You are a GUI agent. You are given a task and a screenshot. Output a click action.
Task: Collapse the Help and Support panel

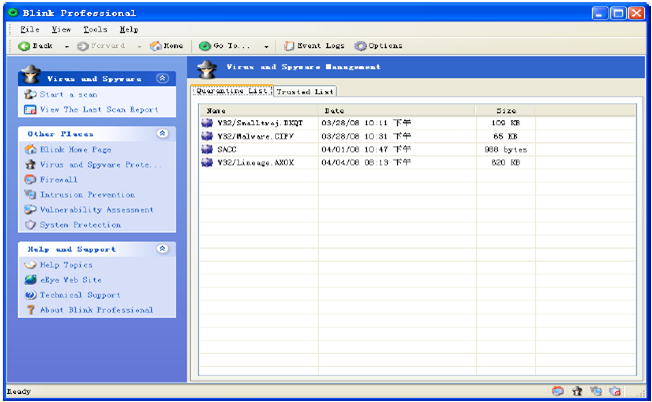(x=162, y=249)
